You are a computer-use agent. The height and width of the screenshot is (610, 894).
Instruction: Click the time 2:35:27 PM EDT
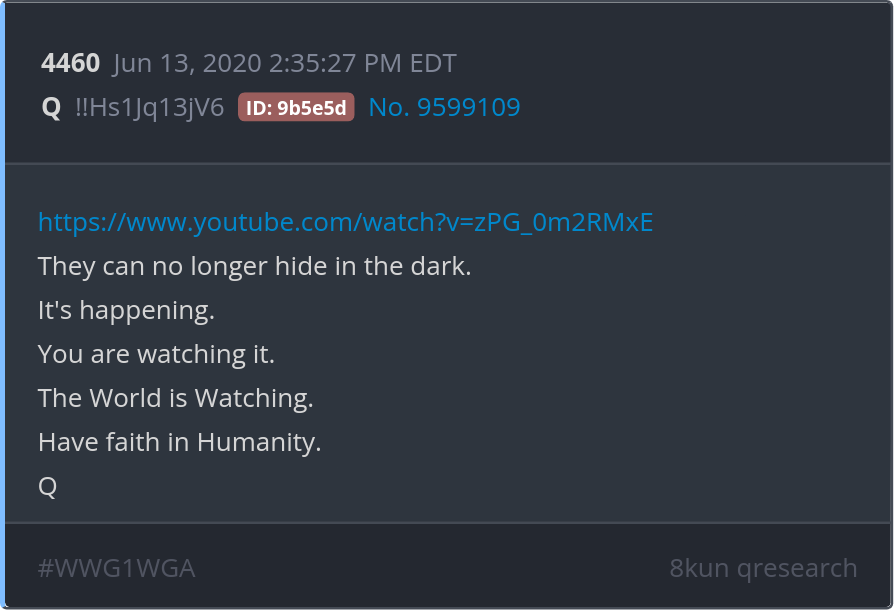click(363, 63)
